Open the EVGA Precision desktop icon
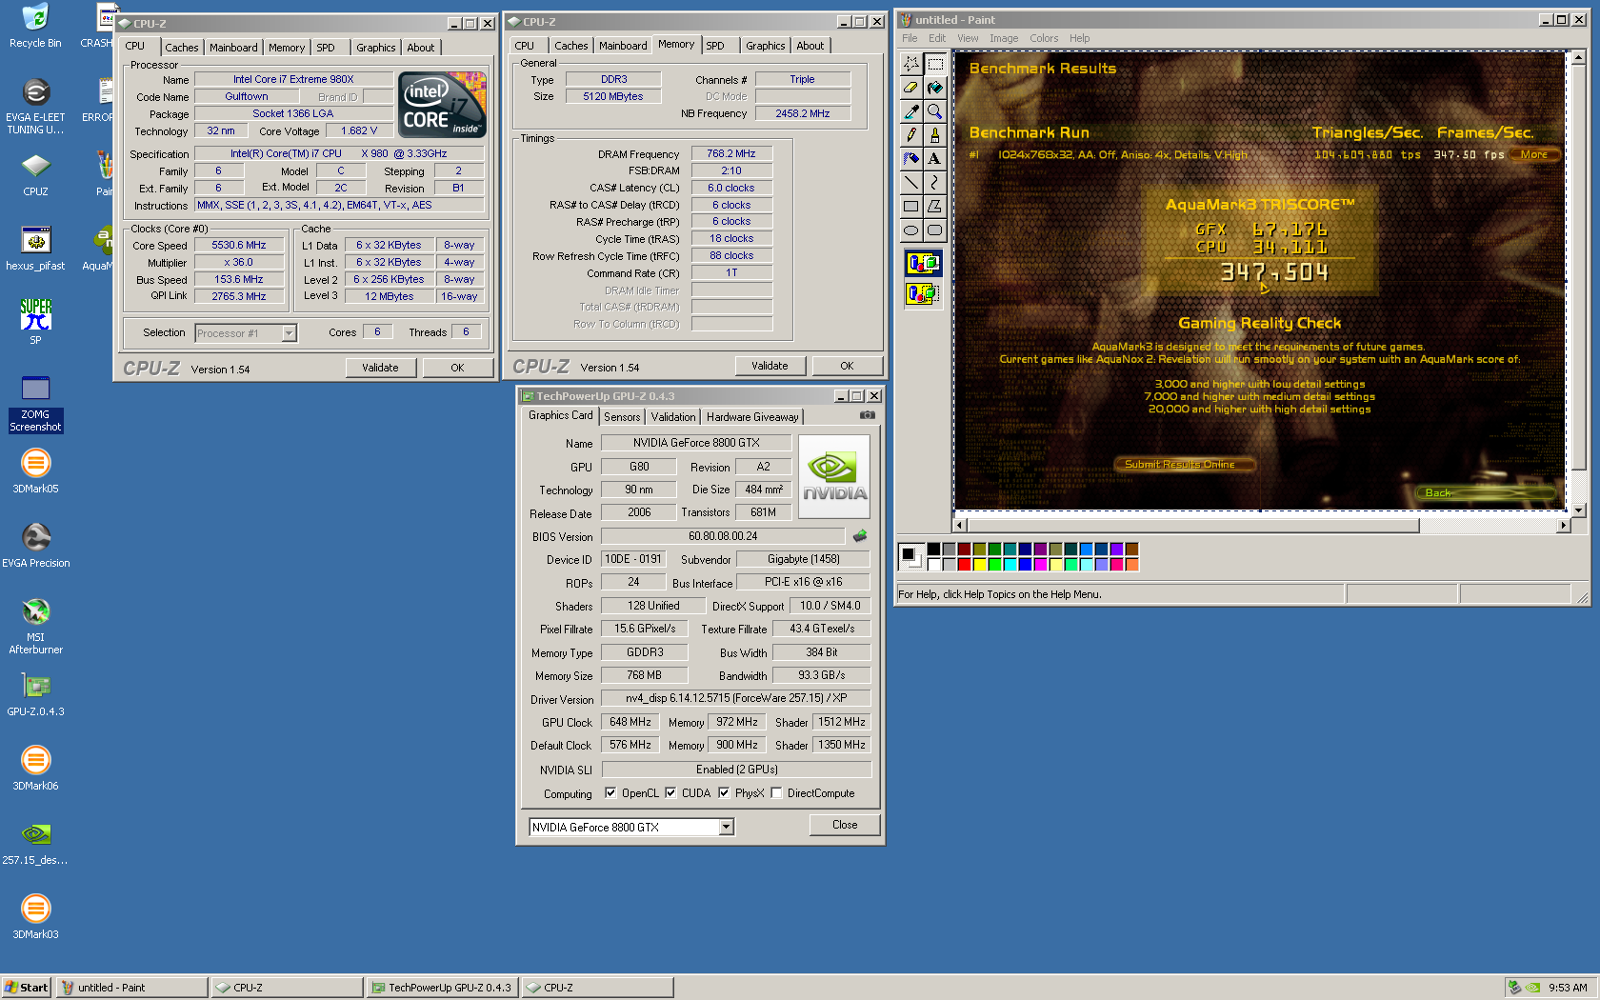Viewport: 1600px width, 1000px height. point(35,546)
